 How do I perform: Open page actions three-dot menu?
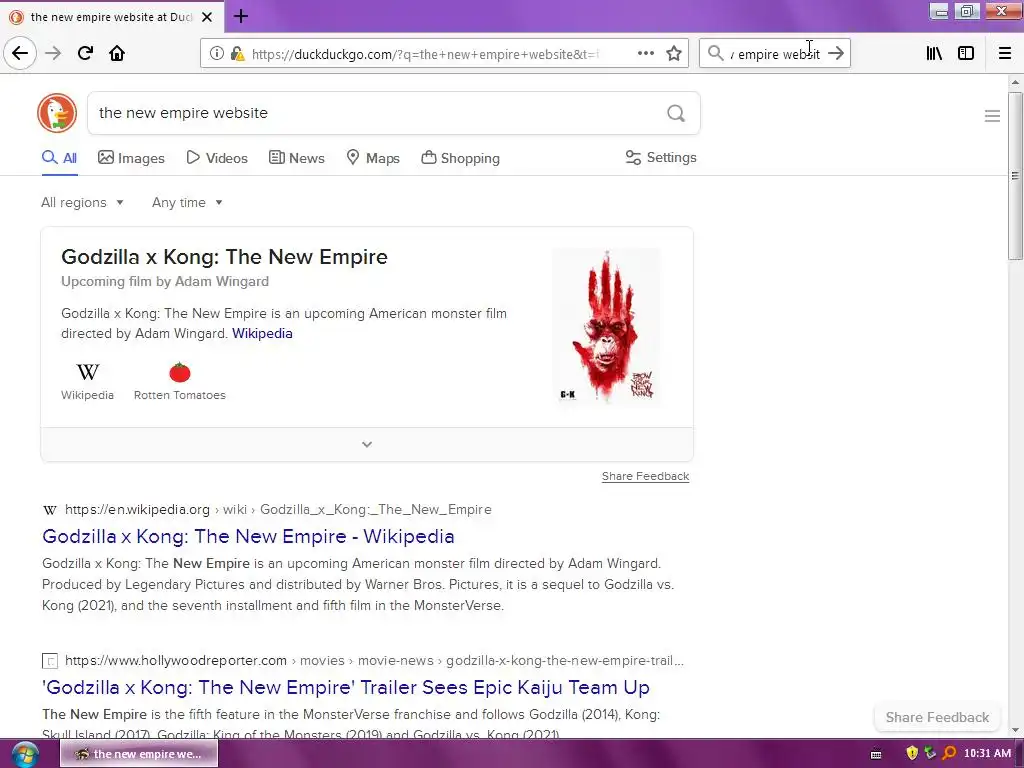pos(645,54)
